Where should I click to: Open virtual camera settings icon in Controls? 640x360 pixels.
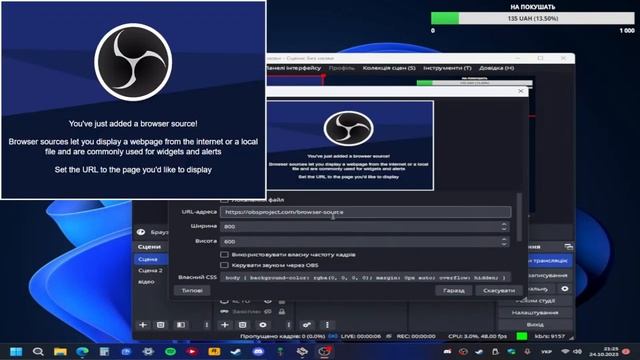(565, 289)
